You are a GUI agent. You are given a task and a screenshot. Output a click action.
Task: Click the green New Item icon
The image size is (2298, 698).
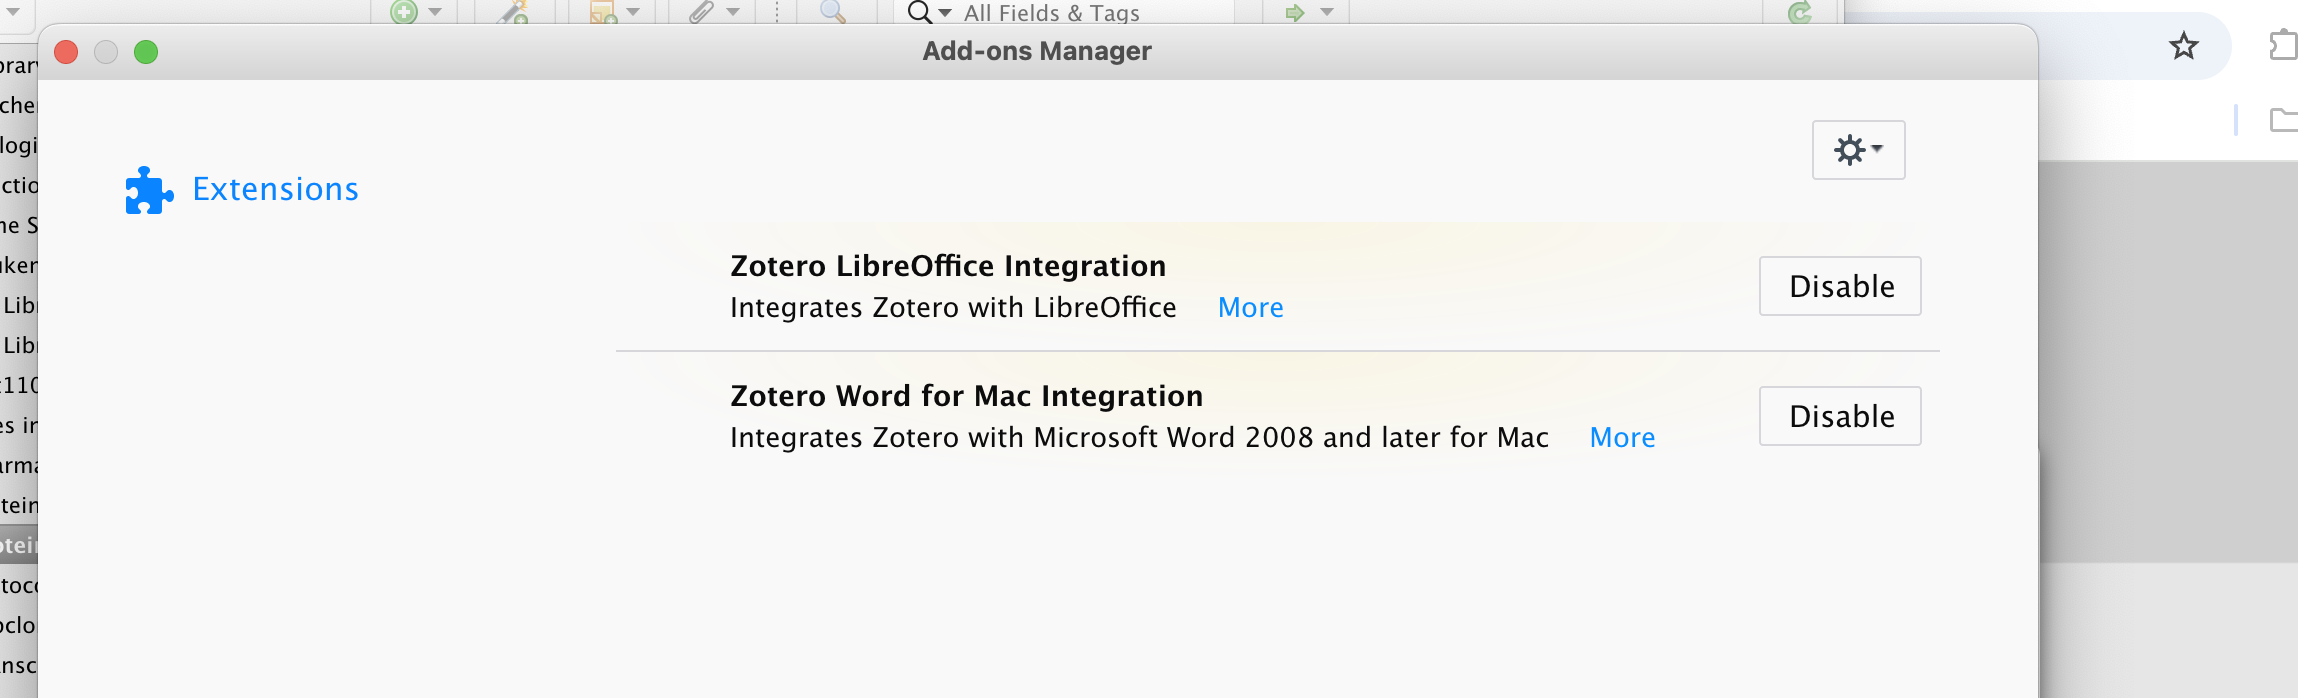pos(404,12)
